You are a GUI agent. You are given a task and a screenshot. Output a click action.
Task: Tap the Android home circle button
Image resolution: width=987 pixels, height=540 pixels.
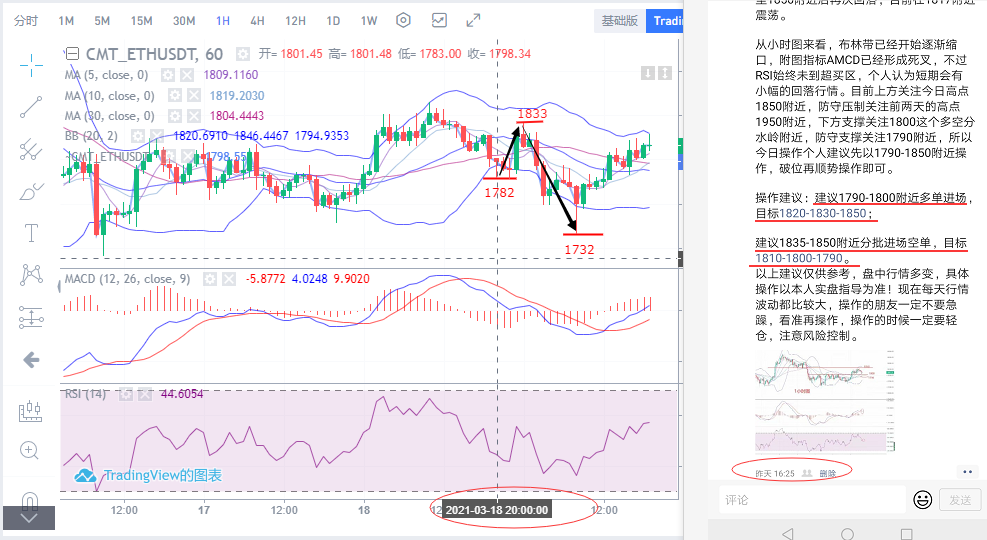coord(847,534)
